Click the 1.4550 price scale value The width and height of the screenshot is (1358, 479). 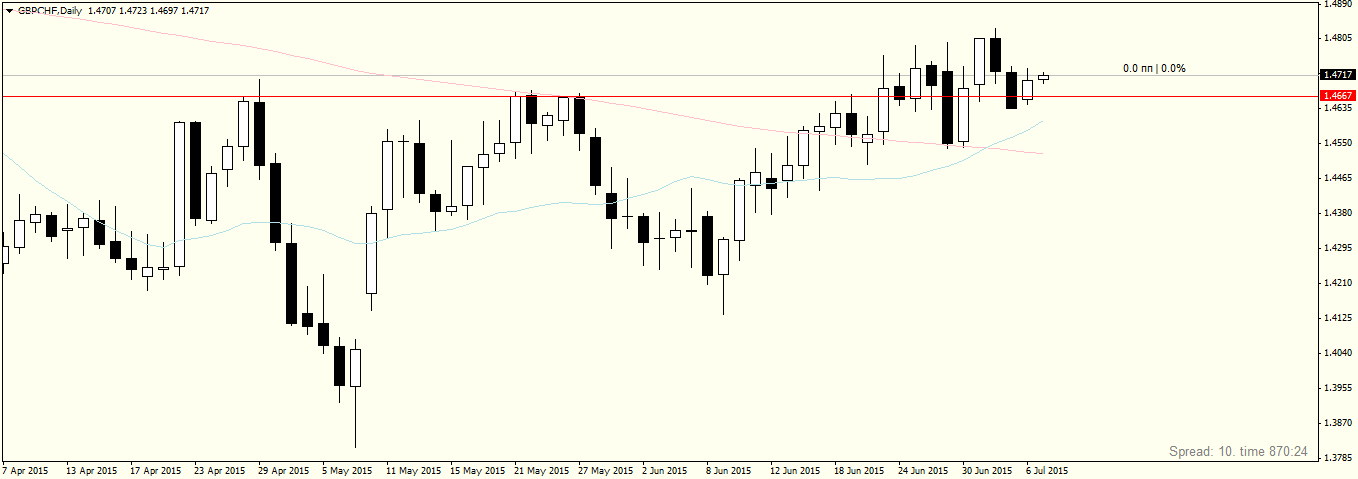(1339, 143)
